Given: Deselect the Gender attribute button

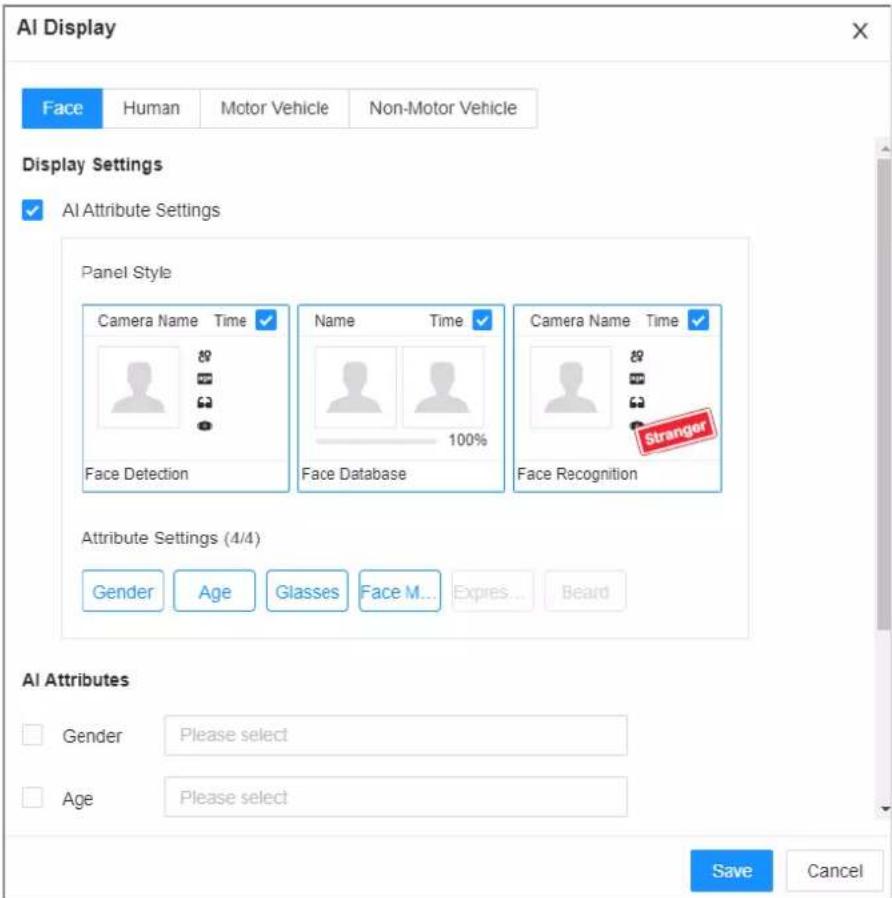Looking at the screenshot, I should pyautogui.click(x=123, y=591).
